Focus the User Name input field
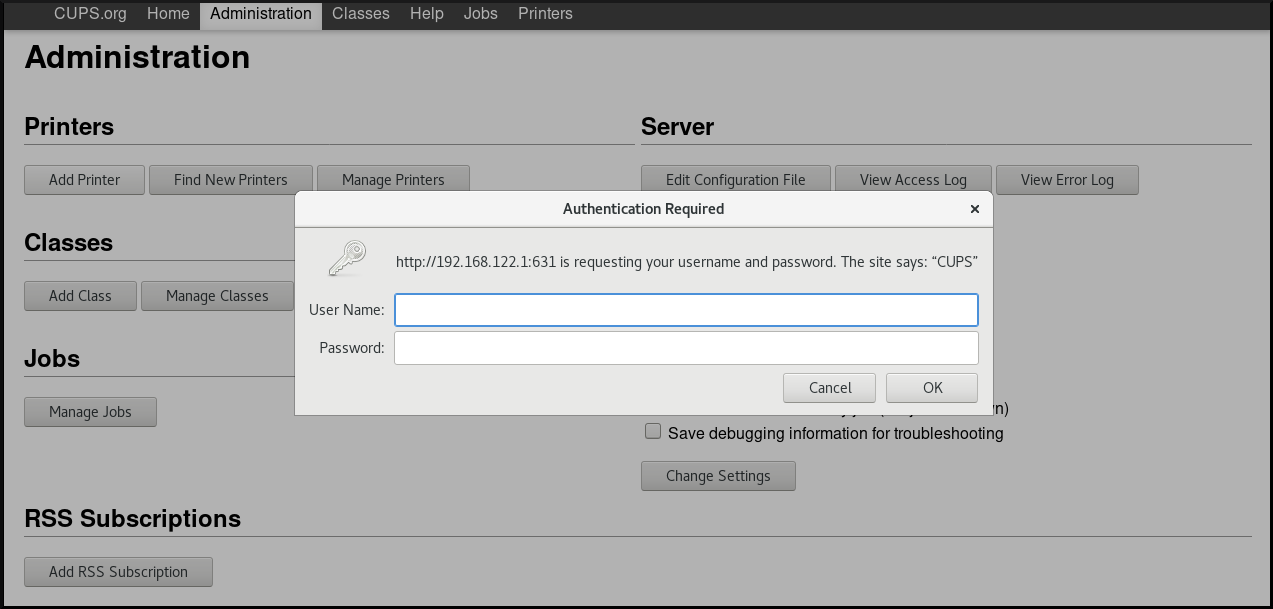The height and width of the screenshot is (609, 1273). (x=685, y=310)
